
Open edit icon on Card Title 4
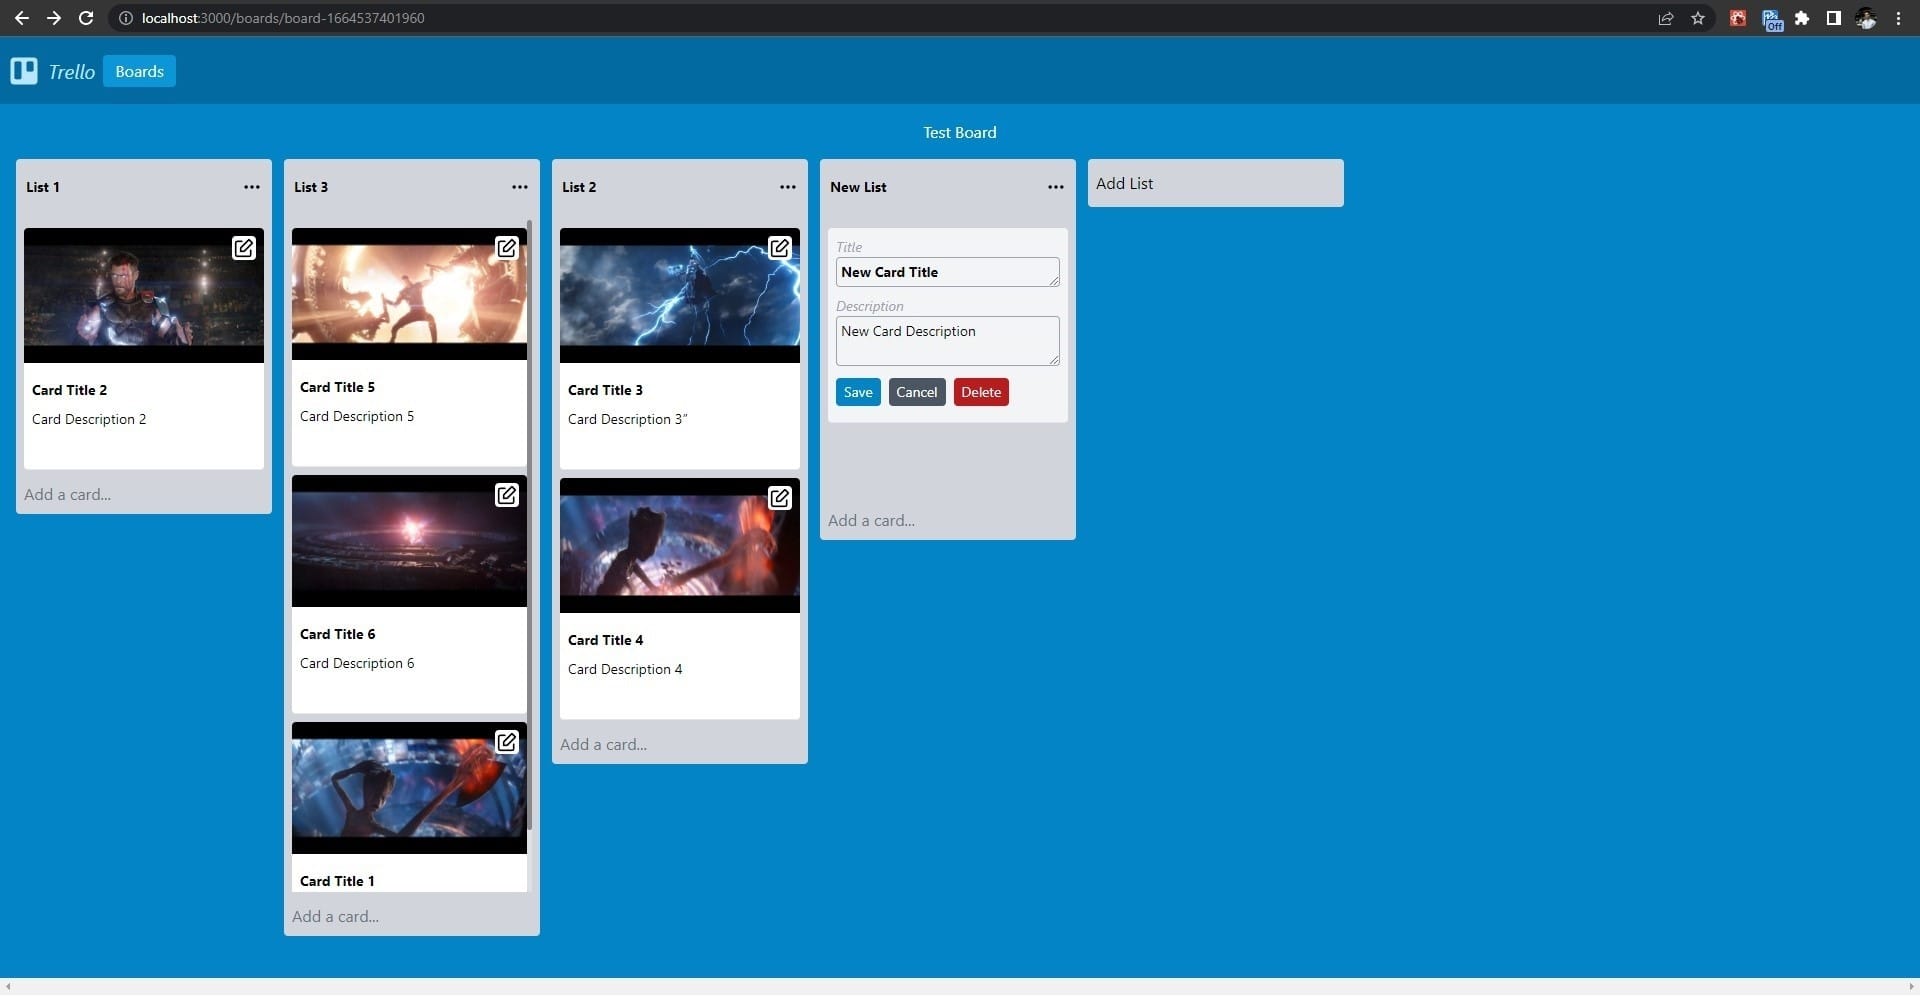[779, 497]
